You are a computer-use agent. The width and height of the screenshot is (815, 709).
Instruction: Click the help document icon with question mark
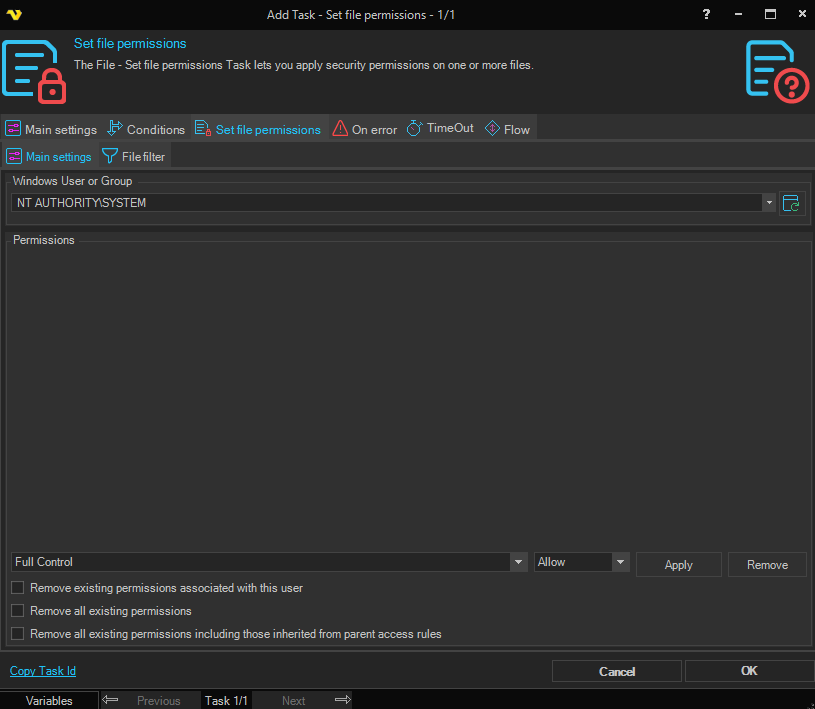(777, 70)
